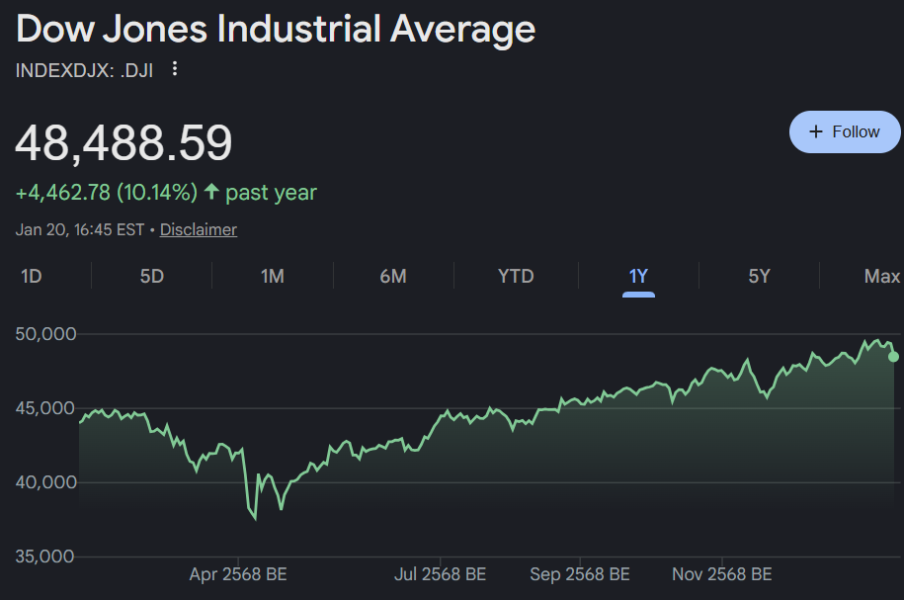Open the Max time range
This screenshot has height=600, width=904.
pyautogui.click(x=881, y=276)
